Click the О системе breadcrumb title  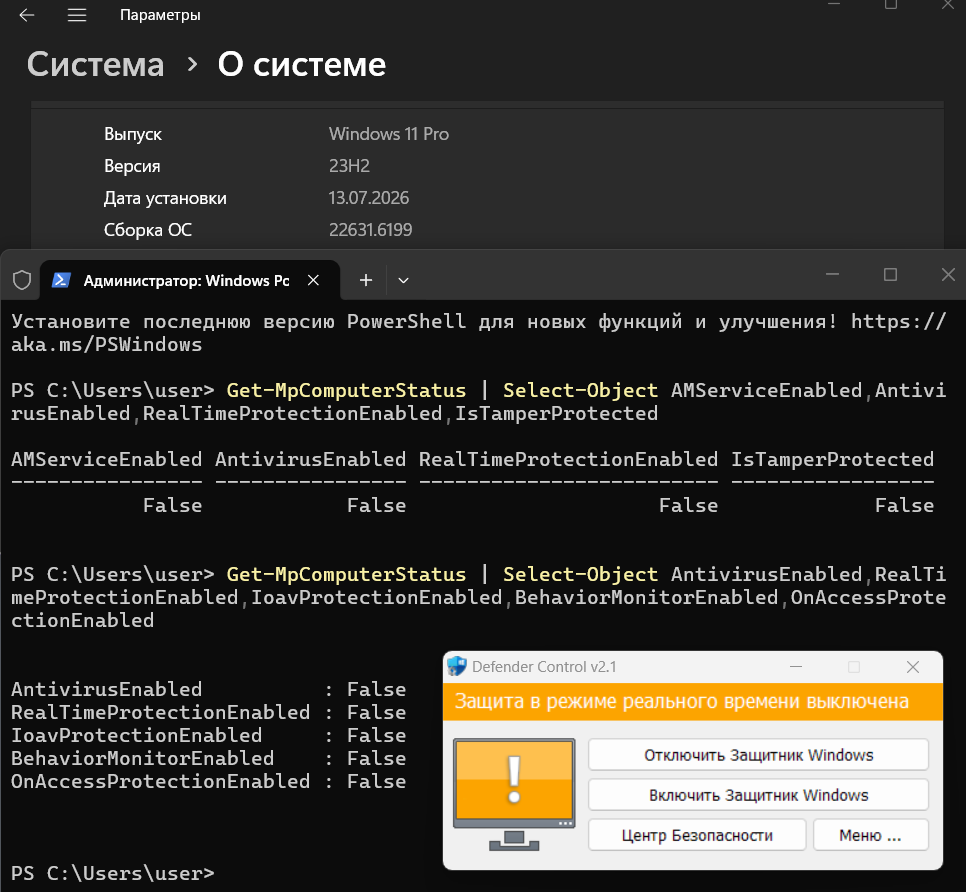(x=302, y=64)
